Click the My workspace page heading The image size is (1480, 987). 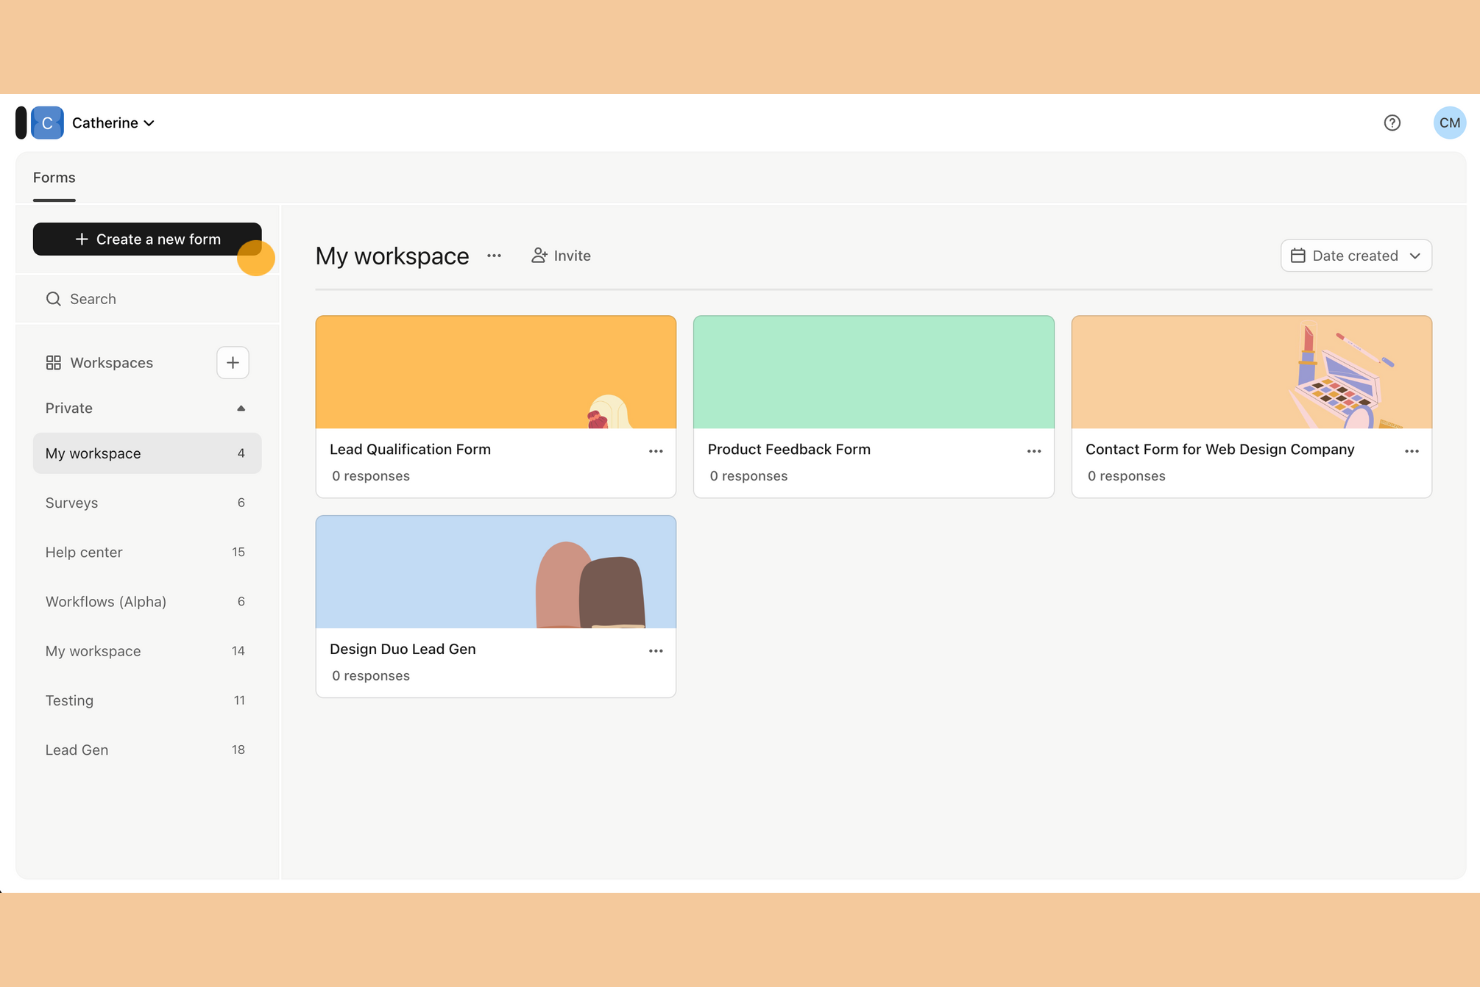point(392,256)
